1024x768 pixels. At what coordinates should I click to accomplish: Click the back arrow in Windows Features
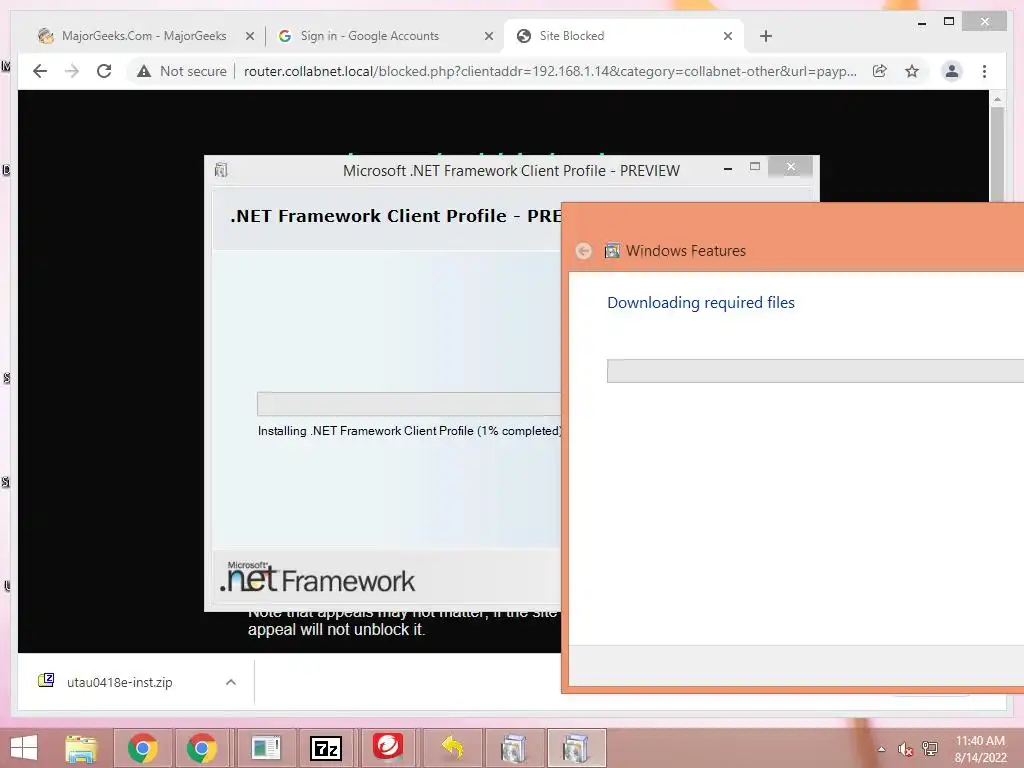tap(584, 251)
